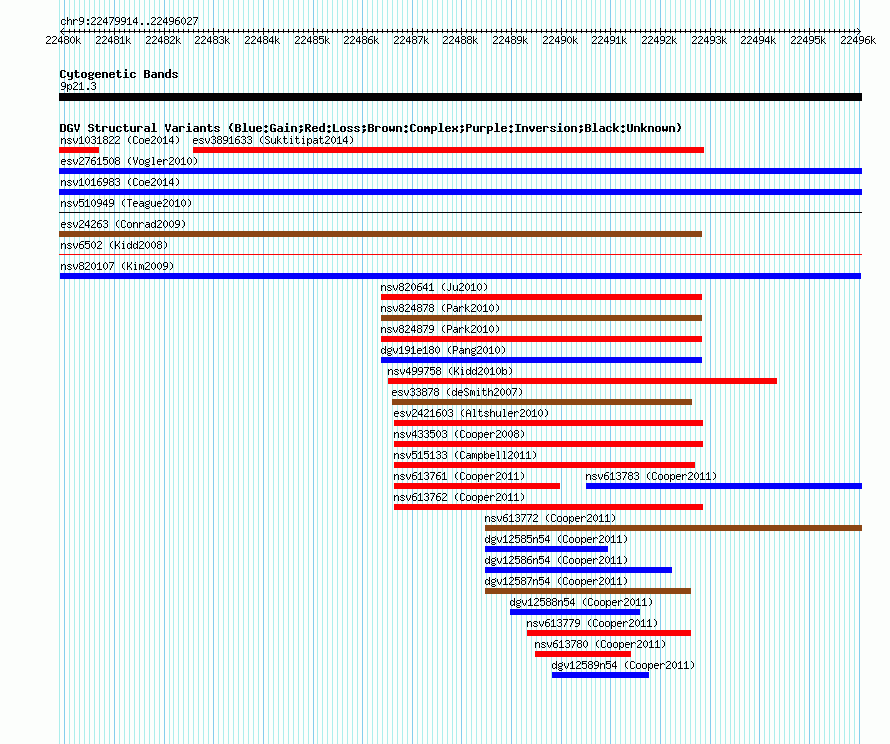Open the esv2761508 (Vogler2010) variant
Image resolution: width=890 pixels, height=744 pixels.
tap(460, 171)
